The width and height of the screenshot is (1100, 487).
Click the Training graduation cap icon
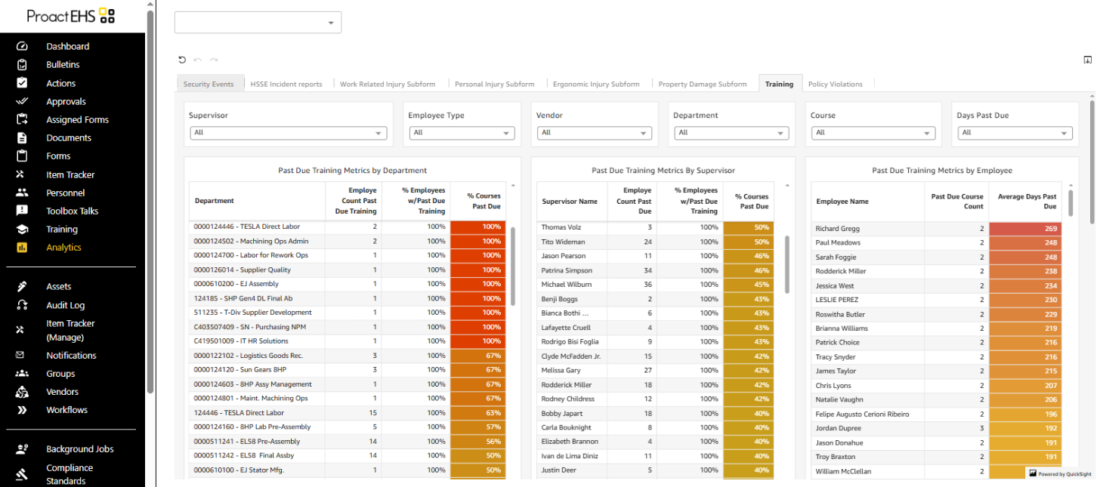[x=22, y=229]
